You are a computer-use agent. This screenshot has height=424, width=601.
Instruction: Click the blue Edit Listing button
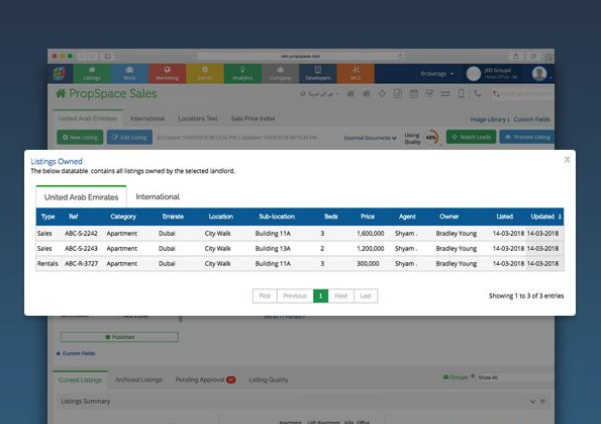point(130,137)
